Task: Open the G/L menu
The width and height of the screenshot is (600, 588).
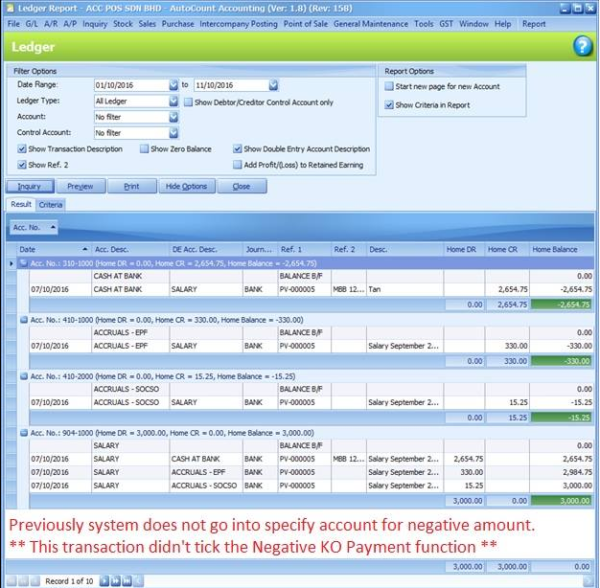Action: pos(31,24)
